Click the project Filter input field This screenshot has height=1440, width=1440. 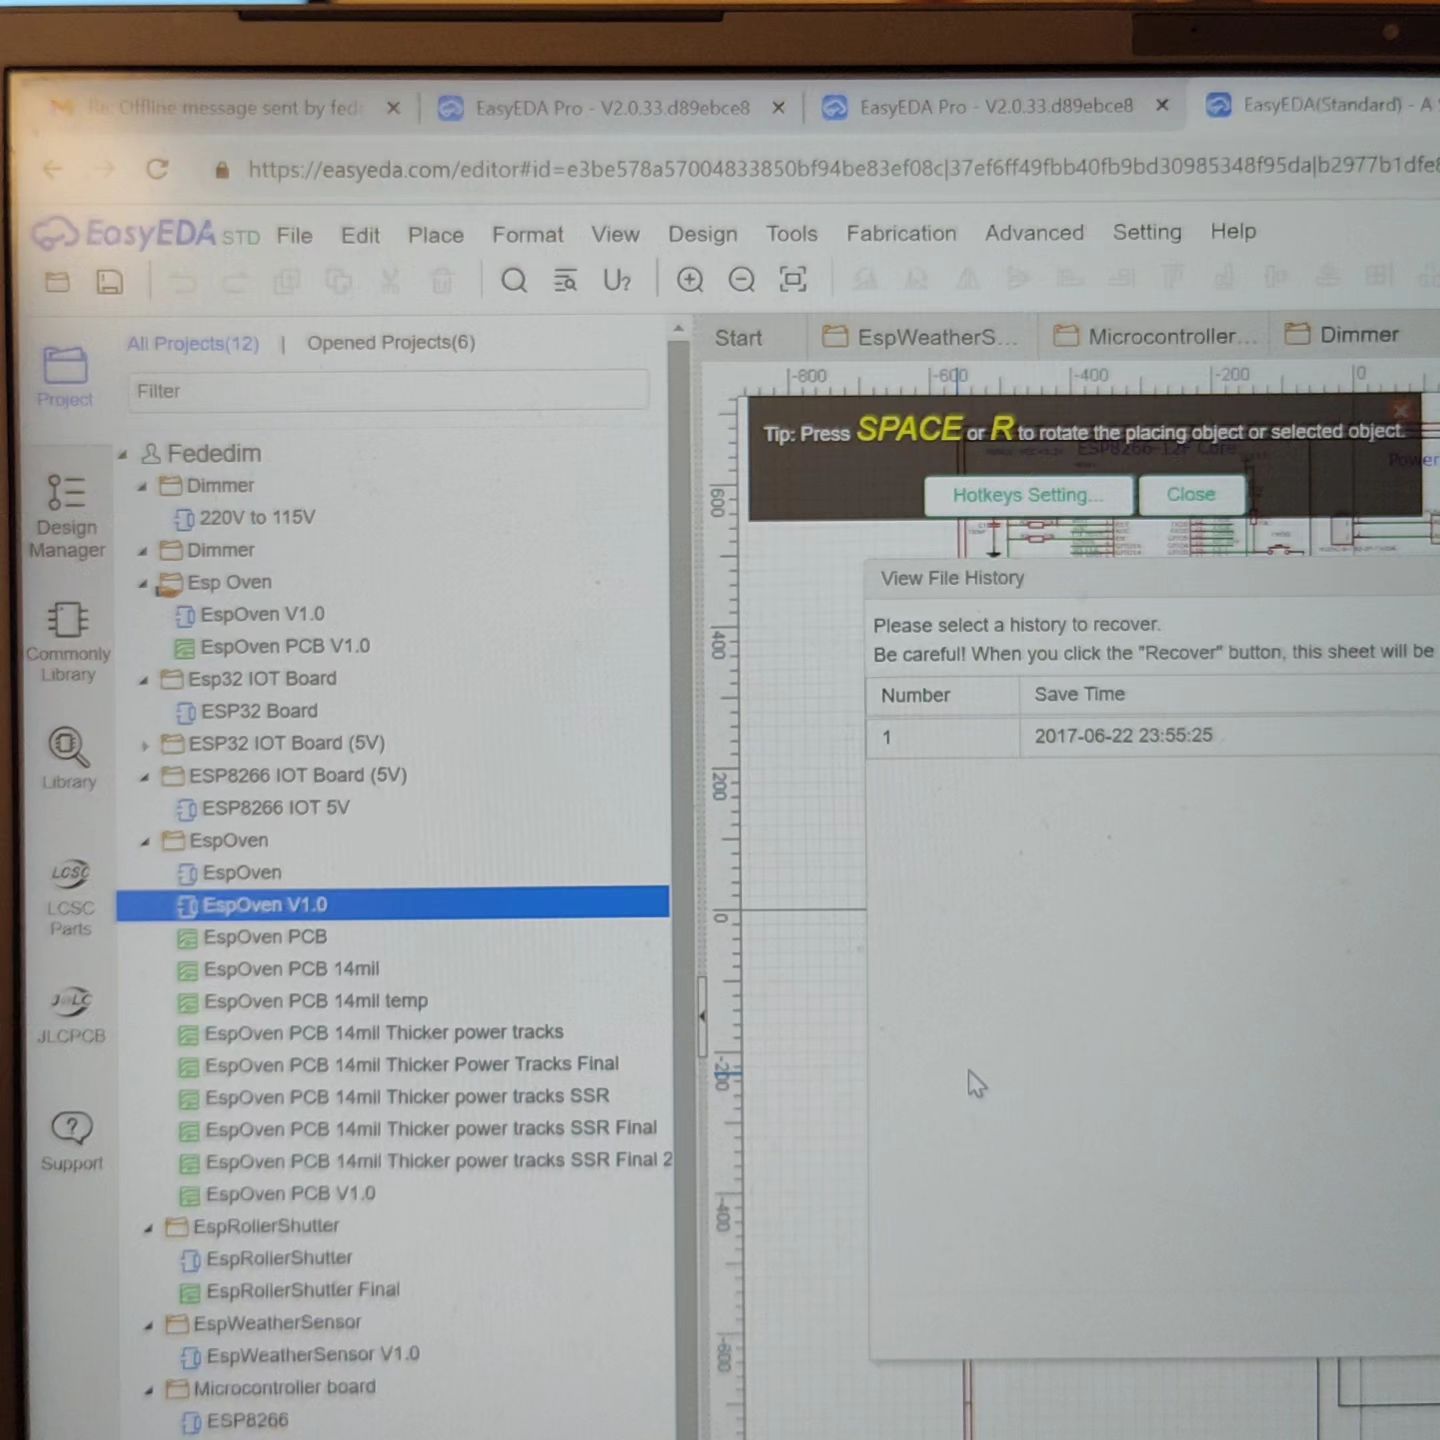[388, 391]
